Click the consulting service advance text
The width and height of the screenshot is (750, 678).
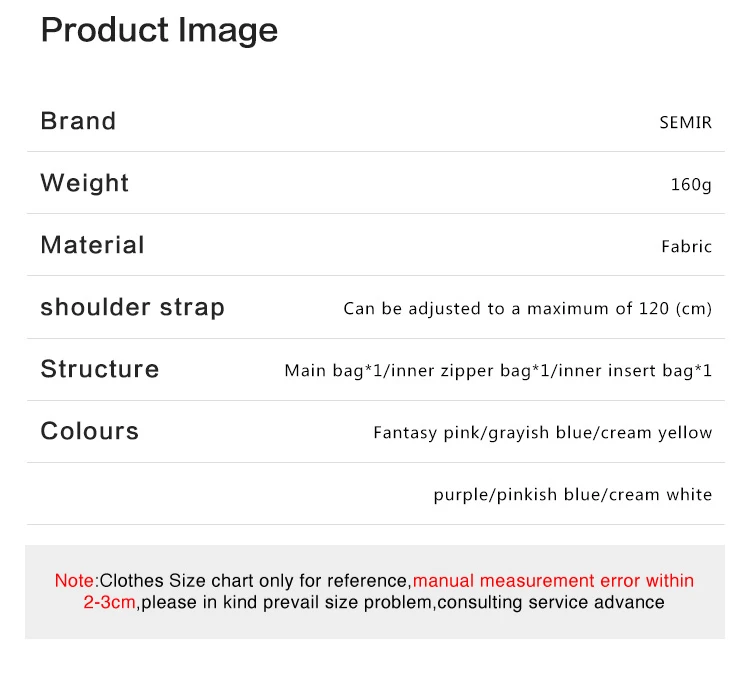[551, 602]
